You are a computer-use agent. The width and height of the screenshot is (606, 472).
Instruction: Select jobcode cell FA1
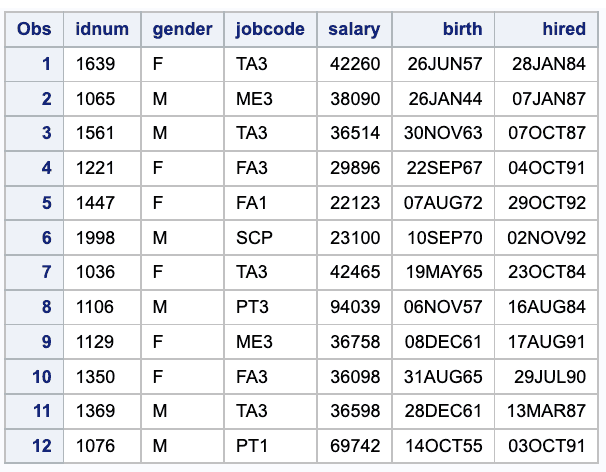tap(251, 203)
